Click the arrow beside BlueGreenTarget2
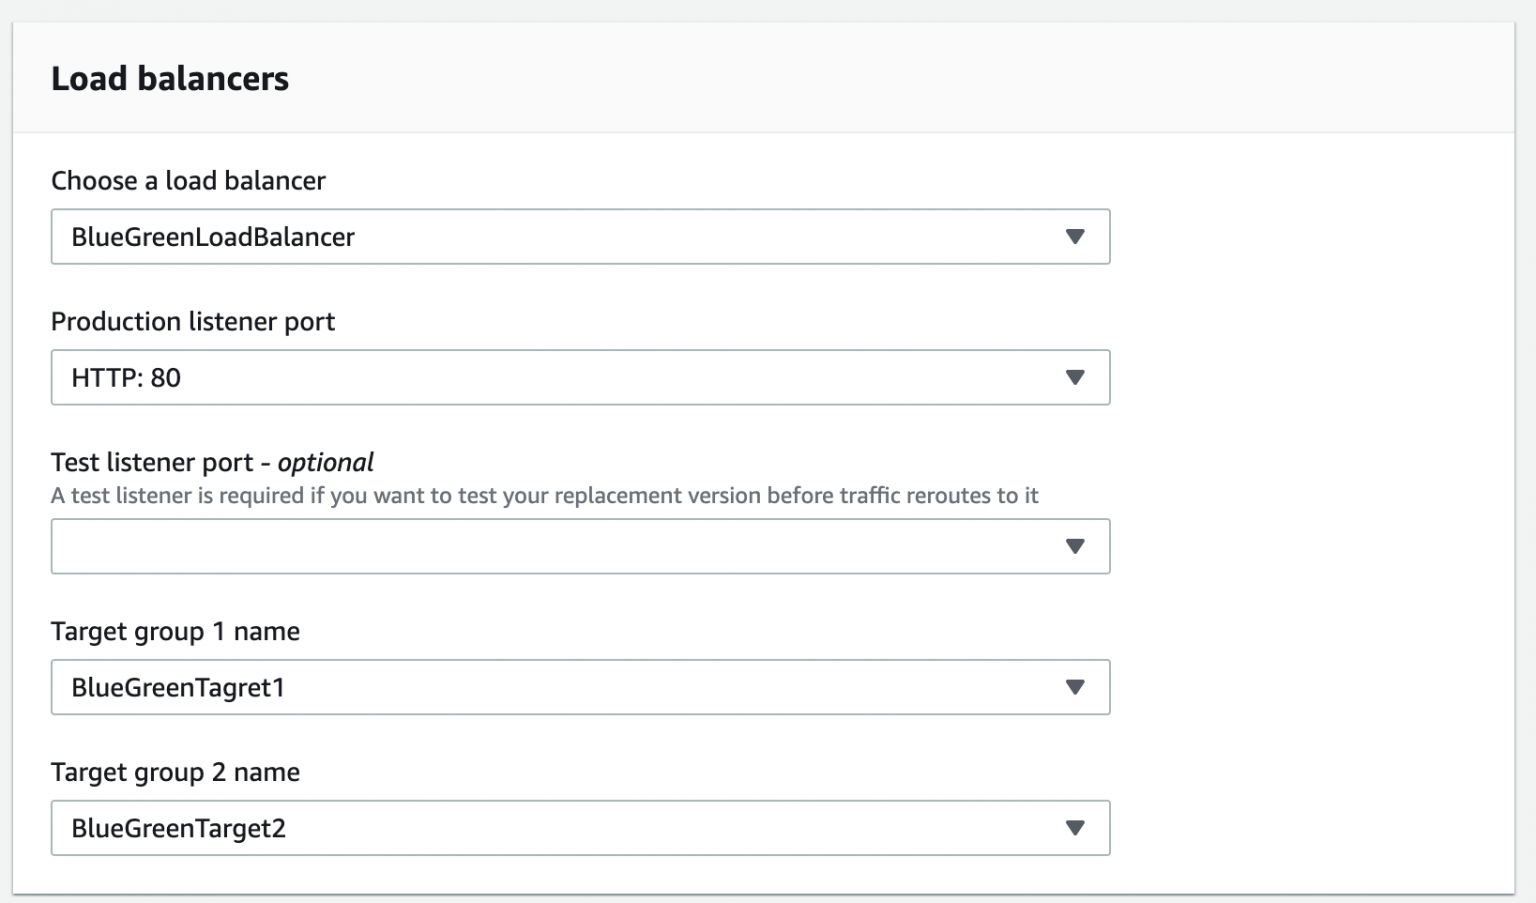1536x903 pixels. 1075,828
